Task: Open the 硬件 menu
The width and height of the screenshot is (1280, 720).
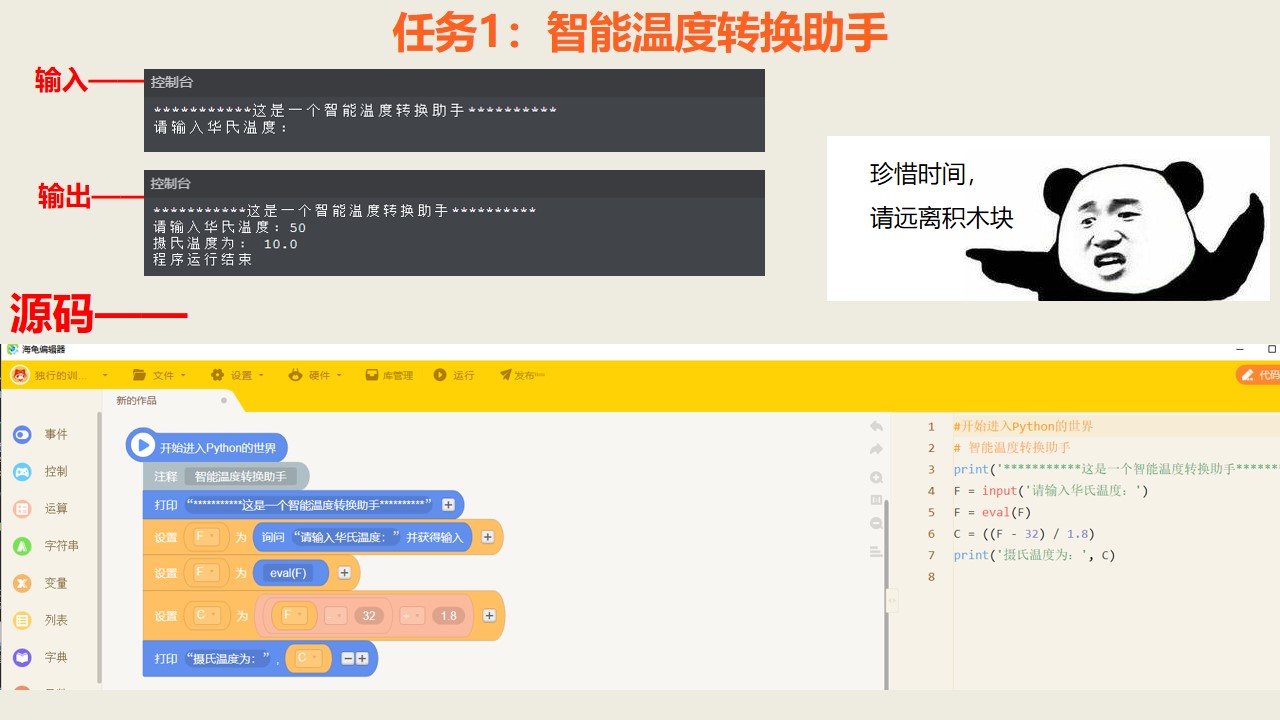Action: point(315,375)
